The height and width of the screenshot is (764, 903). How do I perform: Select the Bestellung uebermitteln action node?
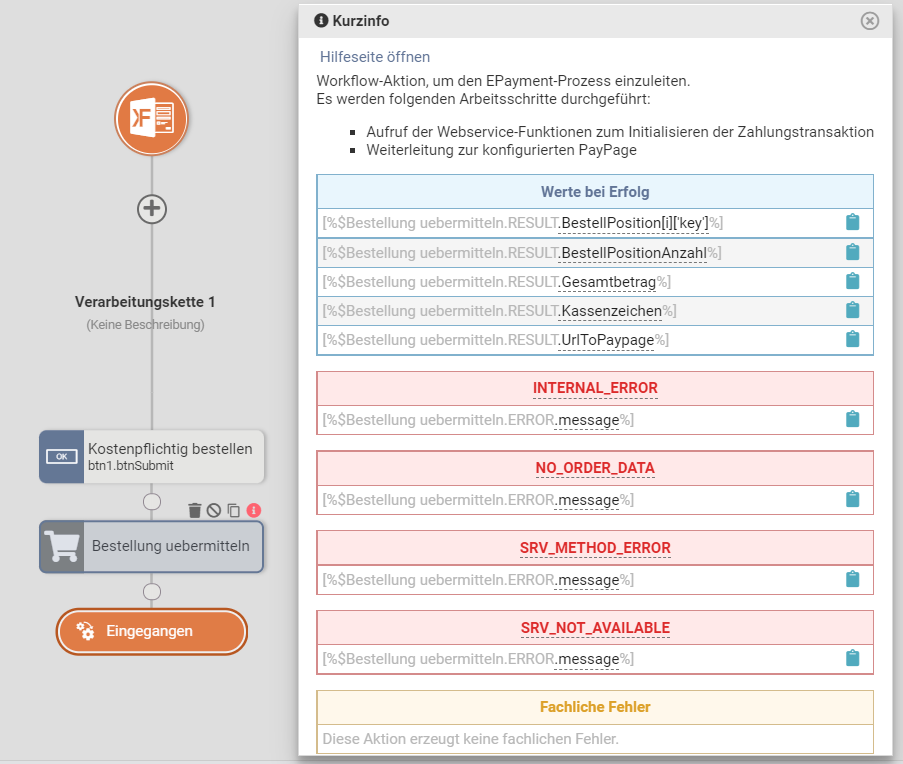pos(152,547)
